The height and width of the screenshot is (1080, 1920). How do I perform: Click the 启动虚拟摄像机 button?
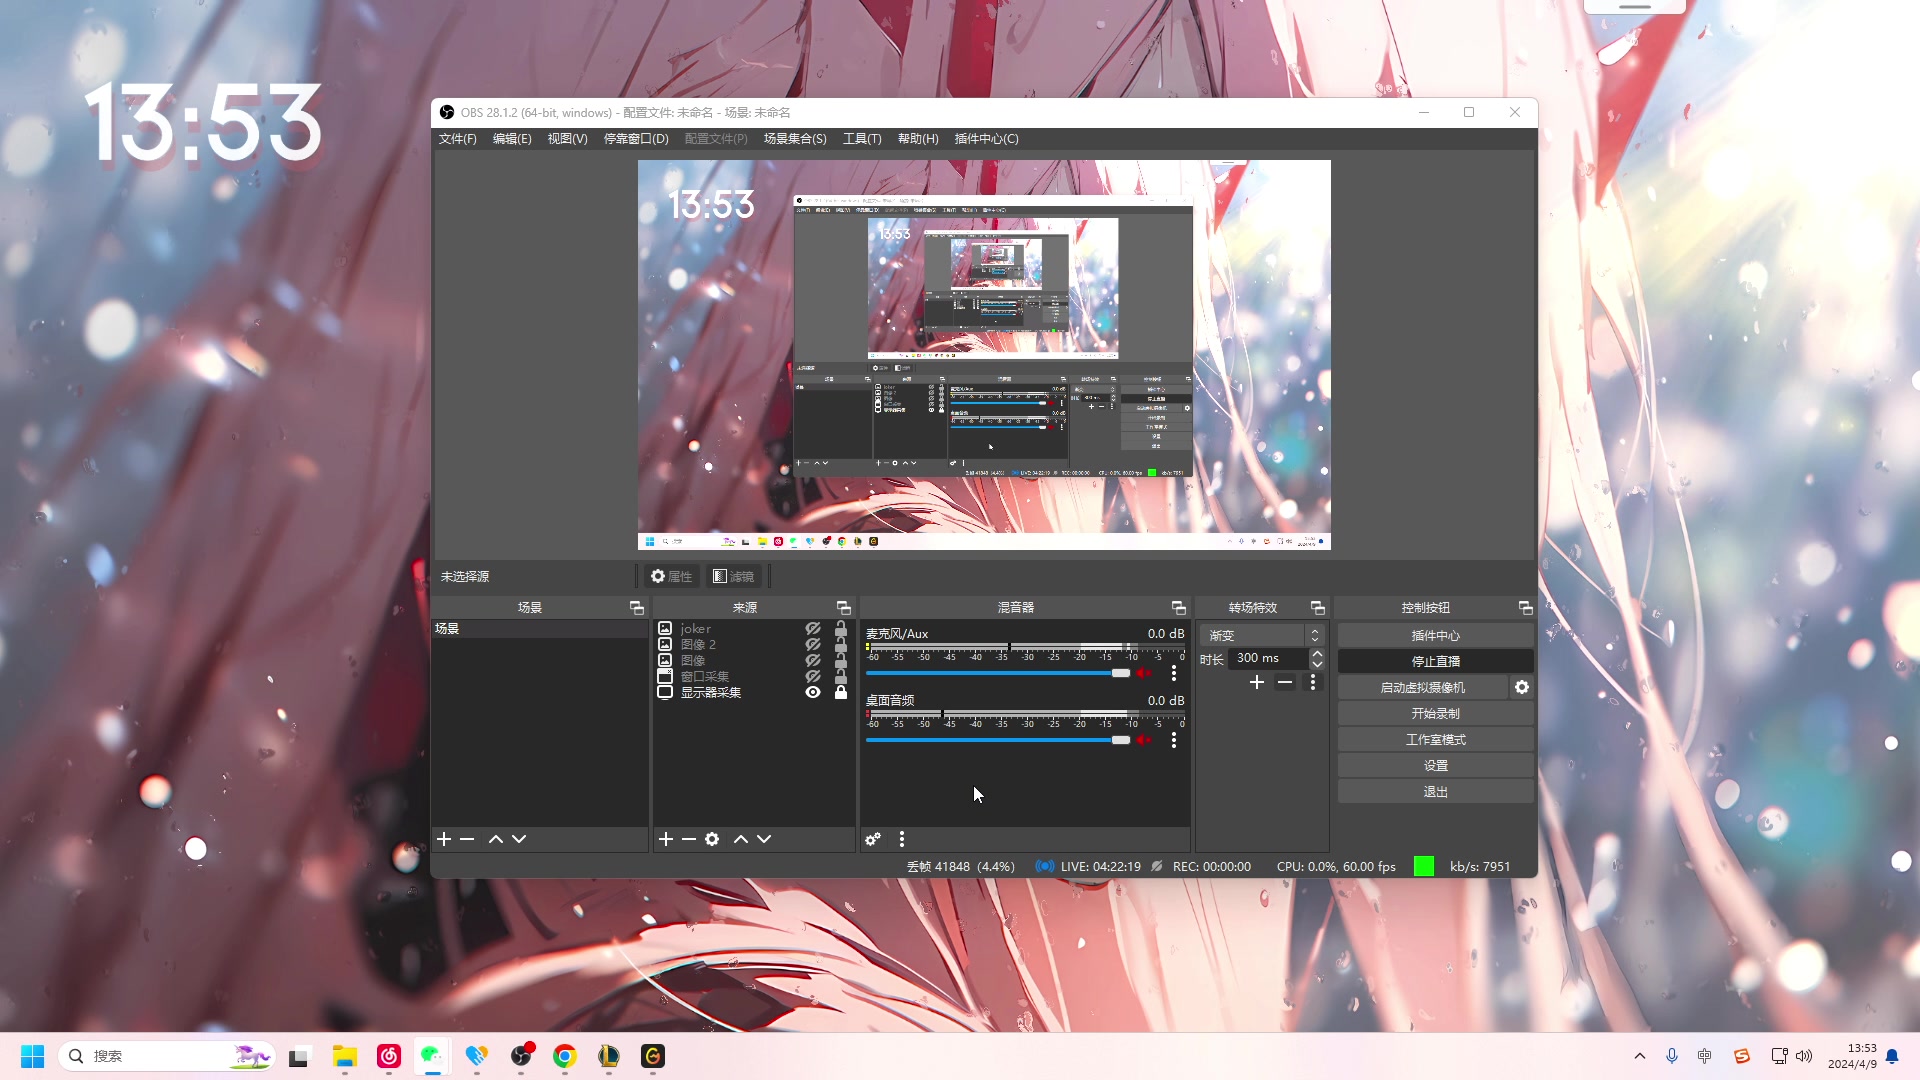[x=1422, y=687]
